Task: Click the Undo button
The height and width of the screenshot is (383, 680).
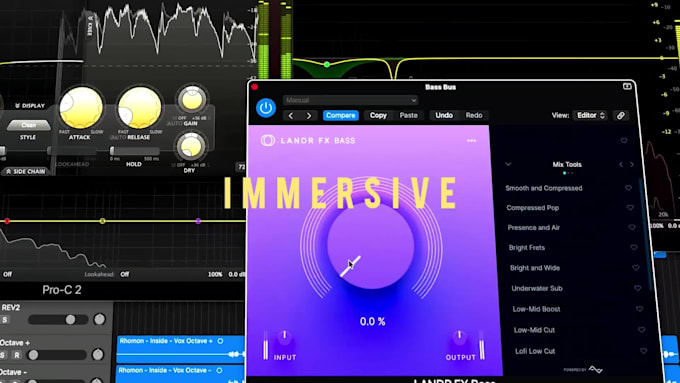Action: 444,115
